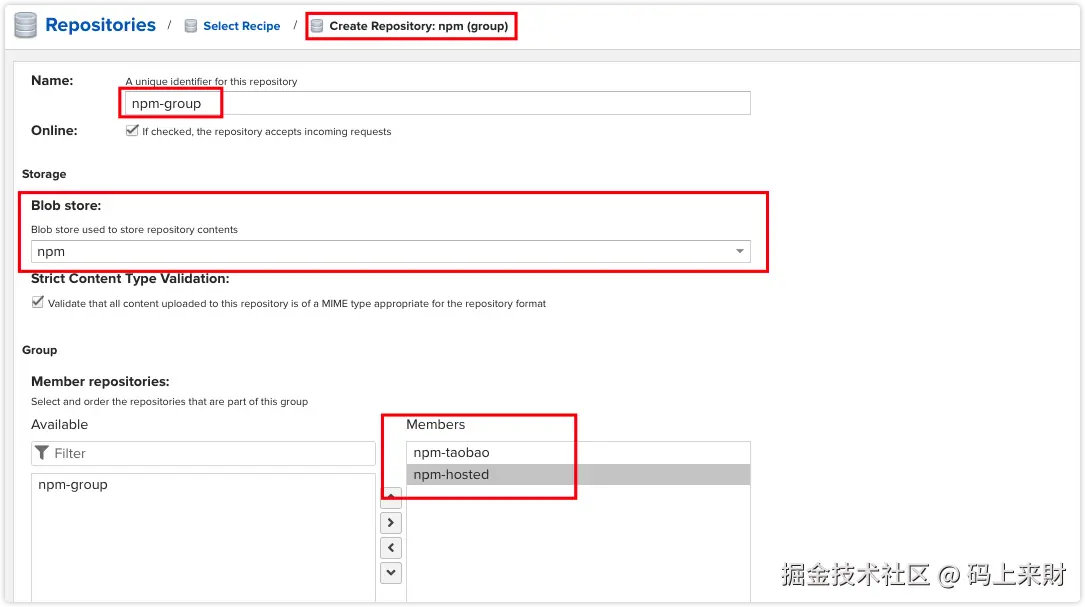
Task: Click the Name field containing npm-group
Action: (x=437, y=103)
